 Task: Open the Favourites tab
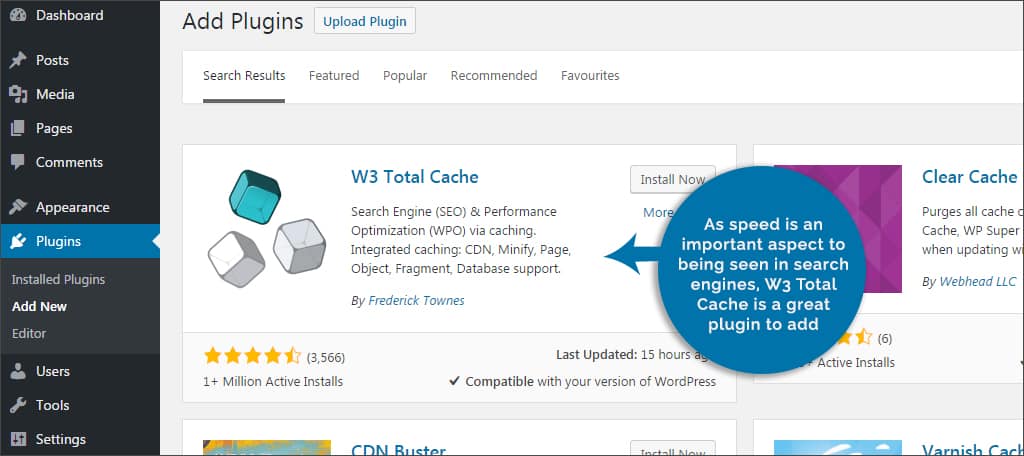[x=590, y=76]
